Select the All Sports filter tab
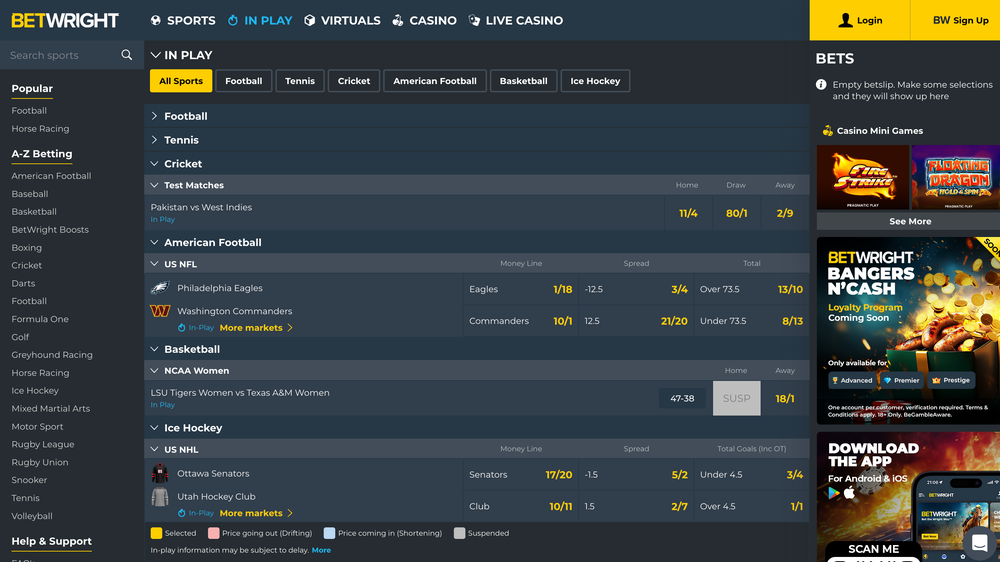The height and width of the screenshot is (562, 1000). (181, 81)
